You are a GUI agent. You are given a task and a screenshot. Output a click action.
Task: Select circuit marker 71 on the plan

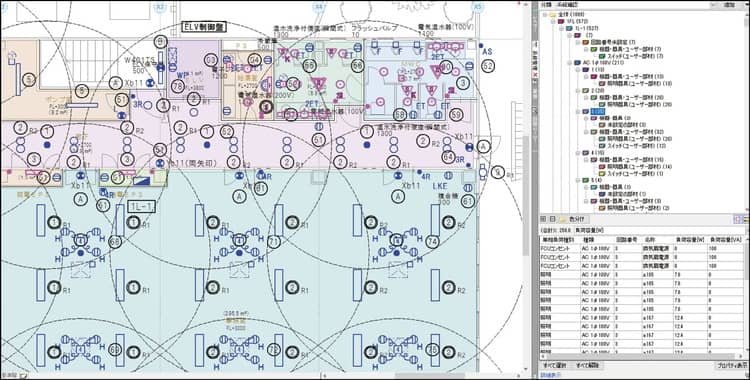coord(274,242)
